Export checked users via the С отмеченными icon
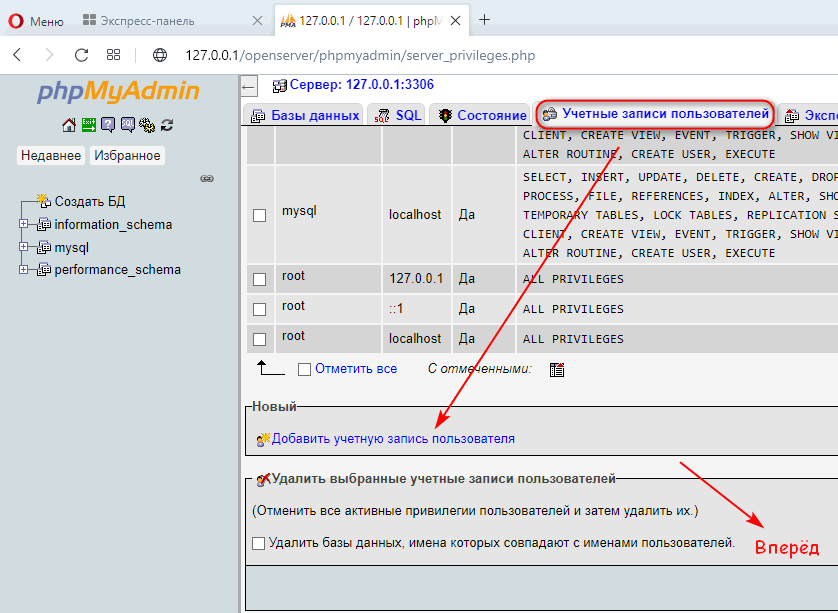Image resolution: width=838 pixels, height=613 pixels. click(557, 369)
